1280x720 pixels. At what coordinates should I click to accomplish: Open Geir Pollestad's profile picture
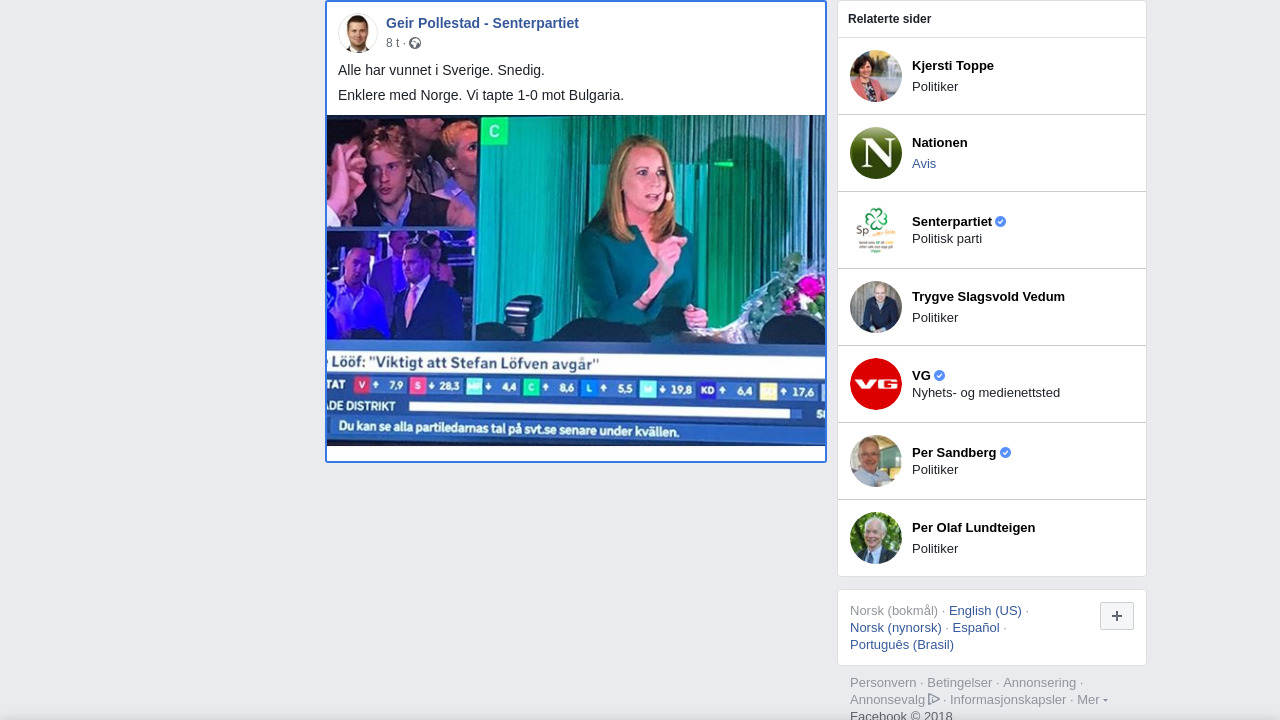[357, 33]
